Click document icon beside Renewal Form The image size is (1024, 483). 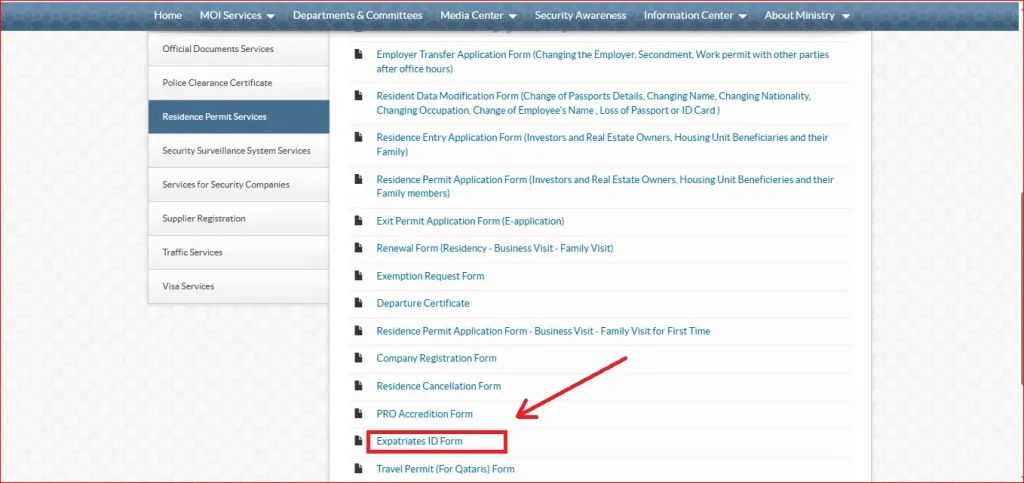(x=358, y=249)
